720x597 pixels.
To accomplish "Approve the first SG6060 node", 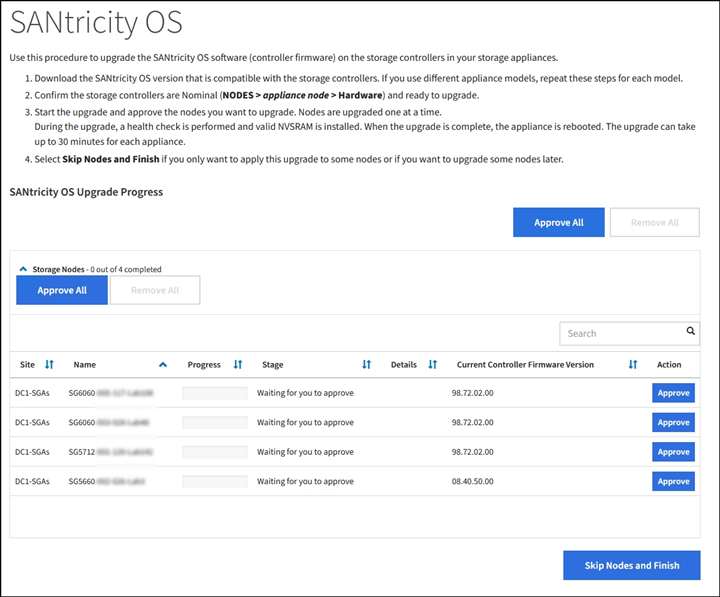I will pos(673,393).
